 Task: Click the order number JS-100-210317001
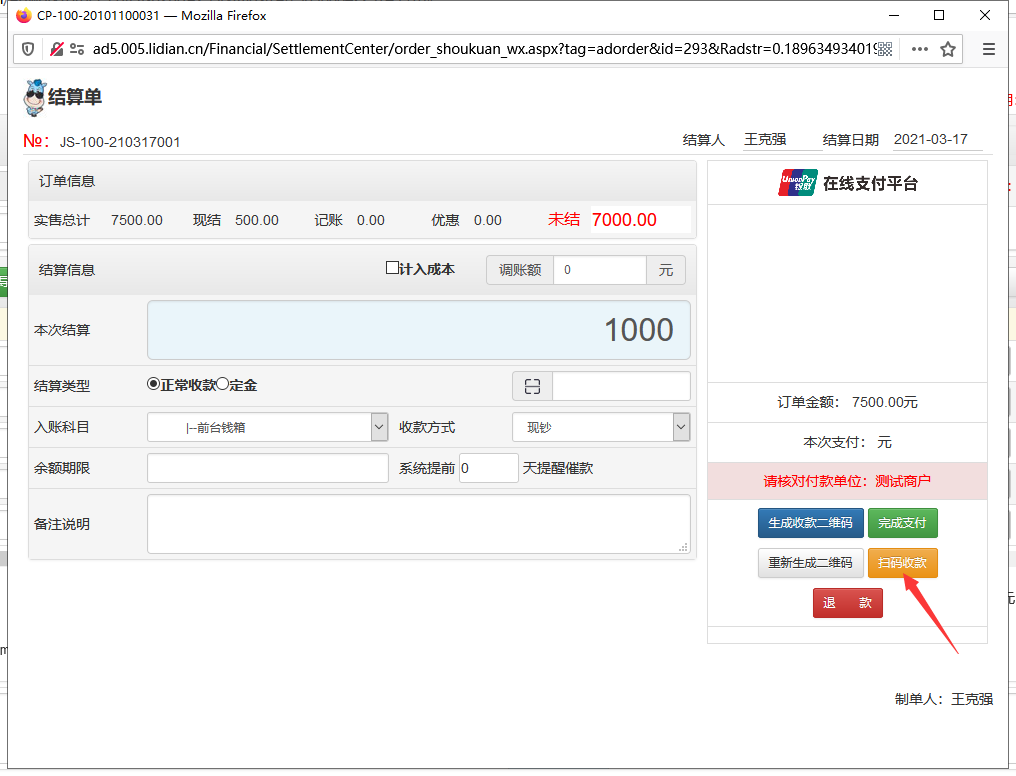(120, 143)
